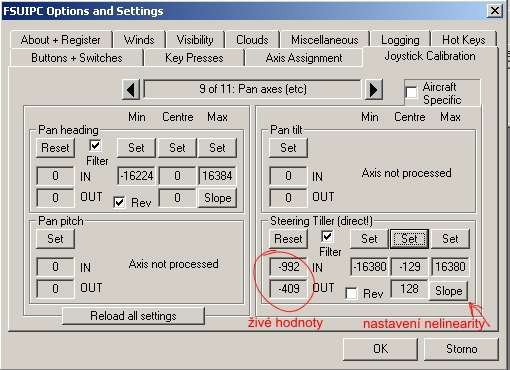Click Set button in Pan tilt
The height and width of the screenshot is (370, 510).
(x=288, y=148)
